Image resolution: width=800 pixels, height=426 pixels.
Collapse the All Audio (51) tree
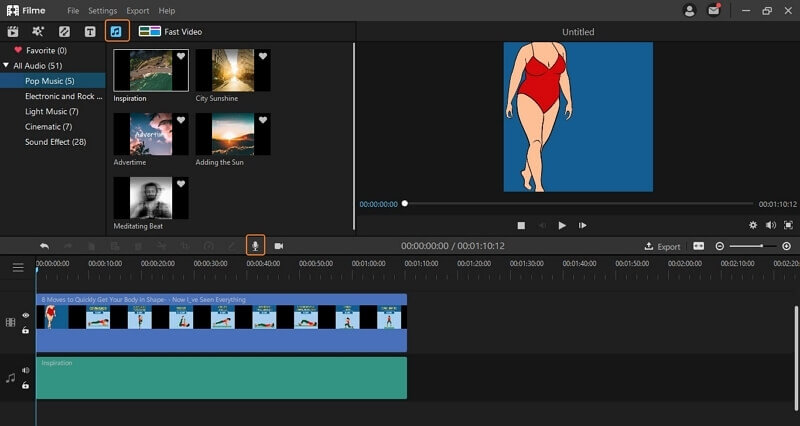point(6,65)
